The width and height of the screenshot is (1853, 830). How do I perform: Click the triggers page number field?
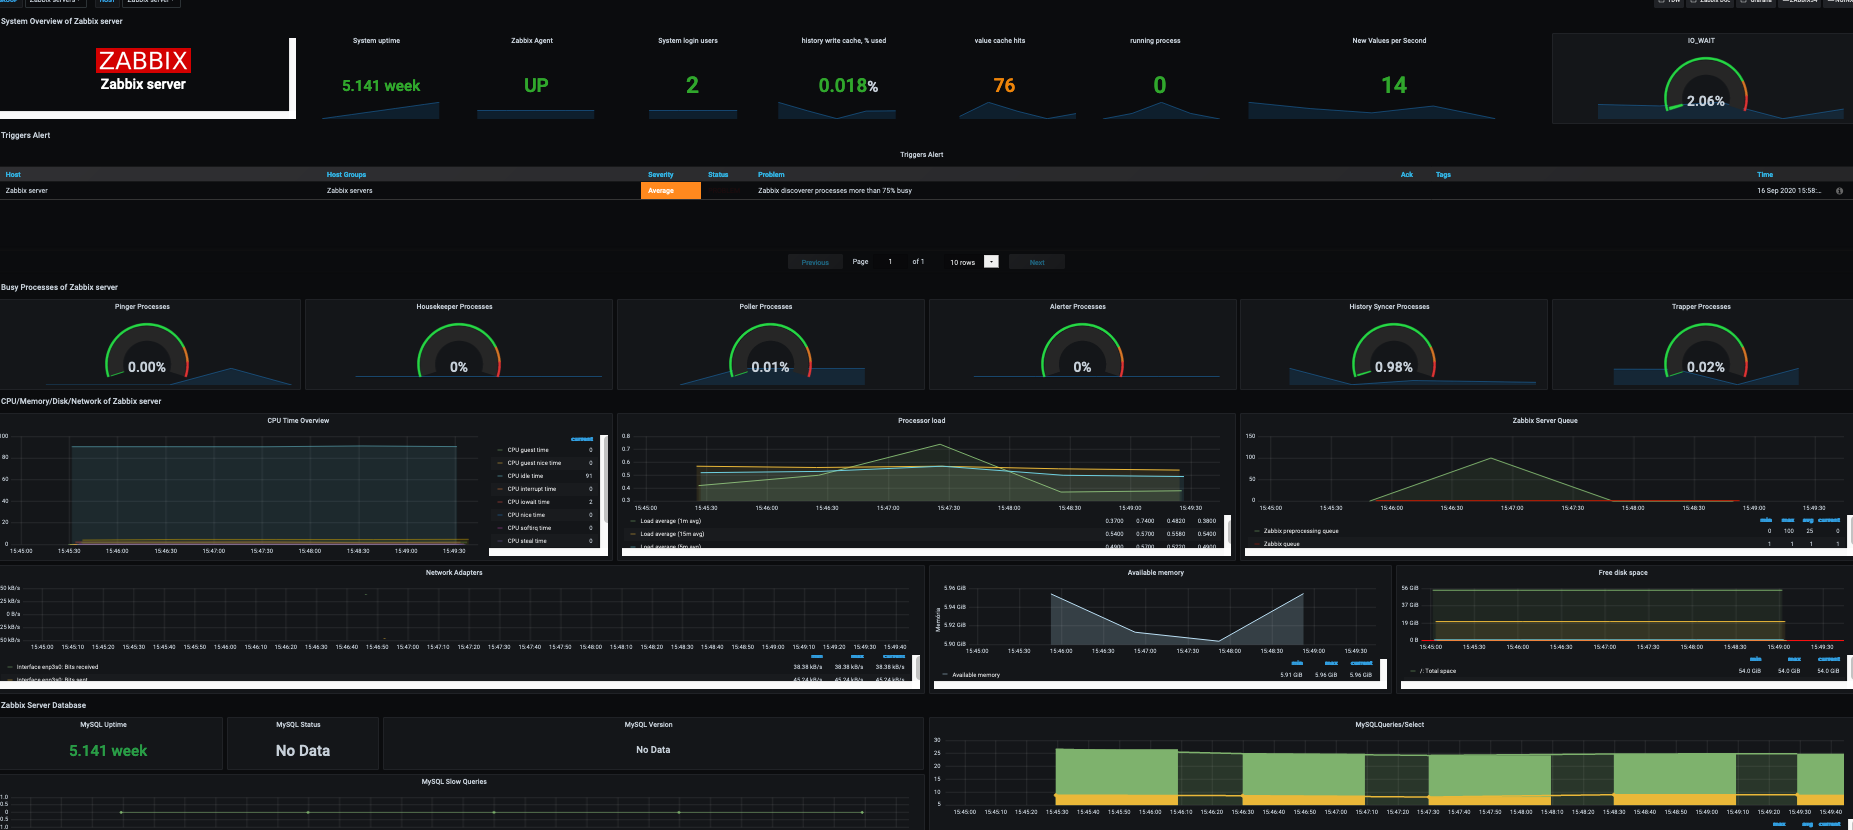(x=890, y=262)
